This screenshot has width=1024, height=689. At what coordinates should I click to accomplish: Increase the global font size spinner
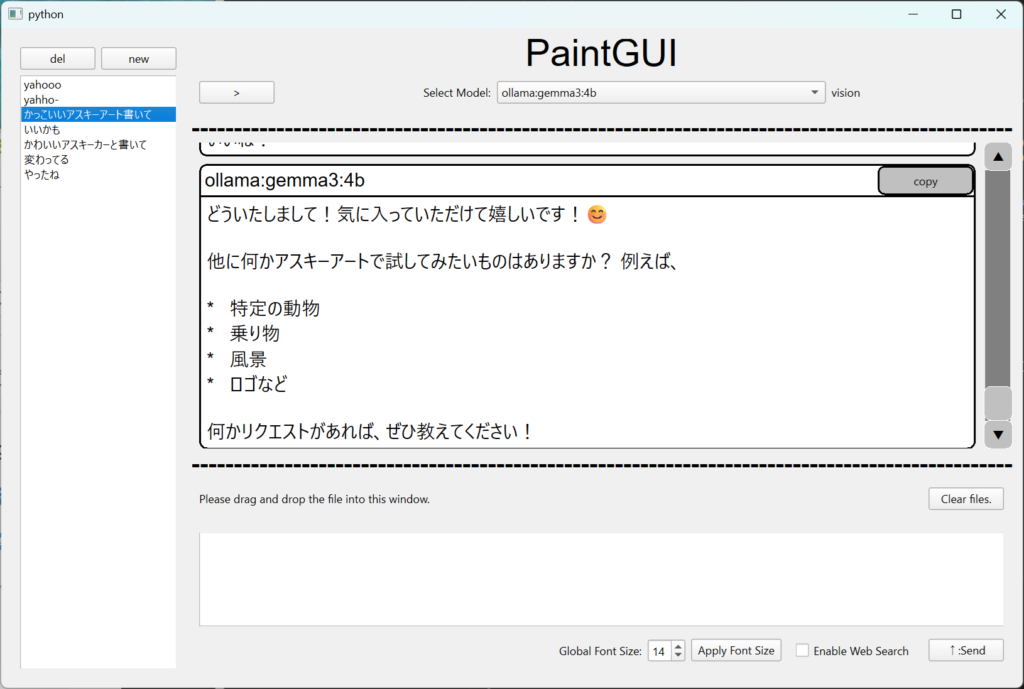[x=679, y=646]
